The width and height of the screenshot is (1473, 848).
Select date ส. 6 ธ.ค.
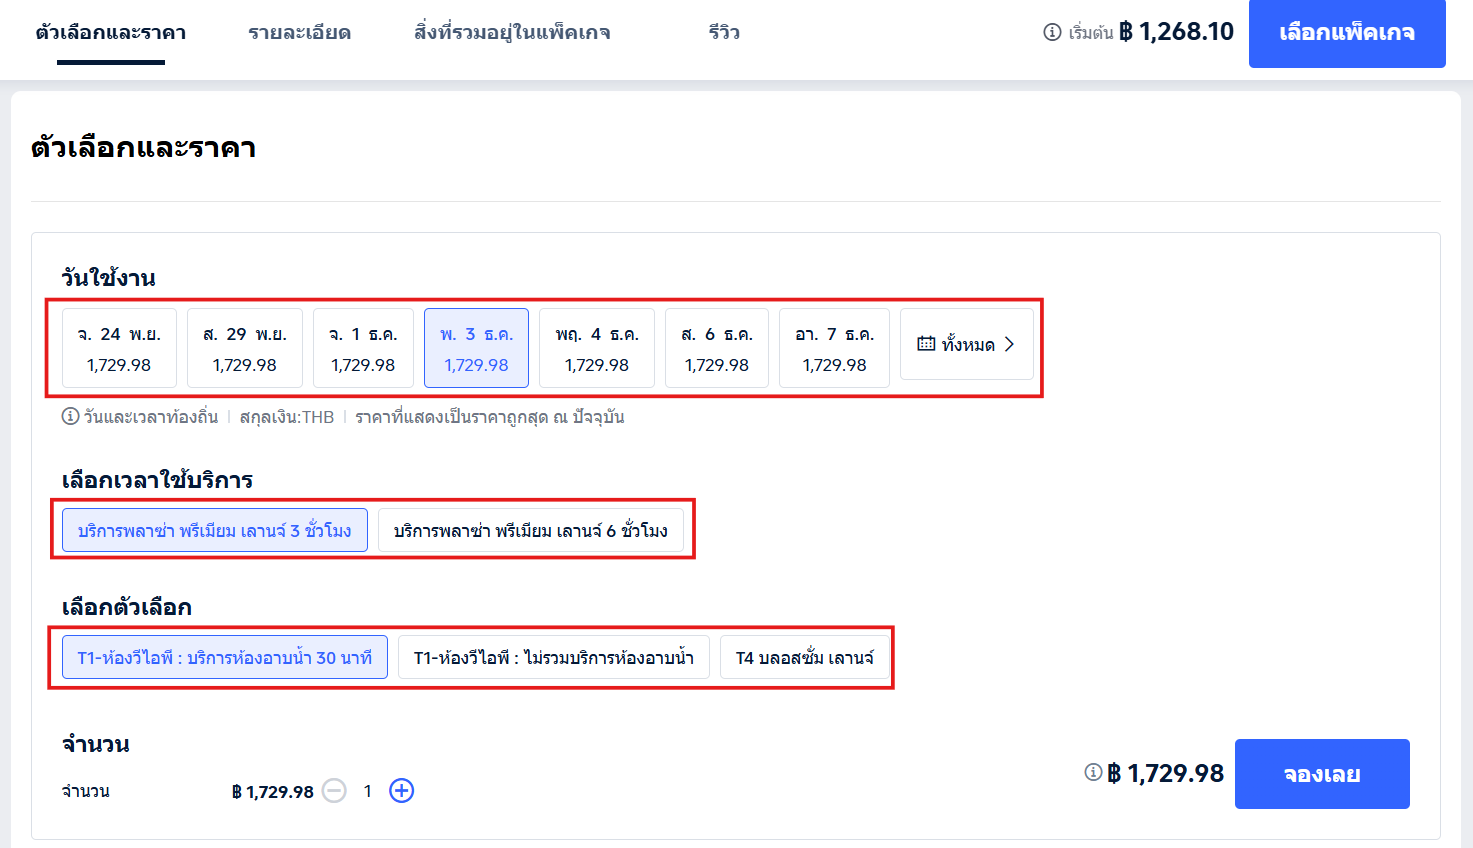tap(717, 348)
